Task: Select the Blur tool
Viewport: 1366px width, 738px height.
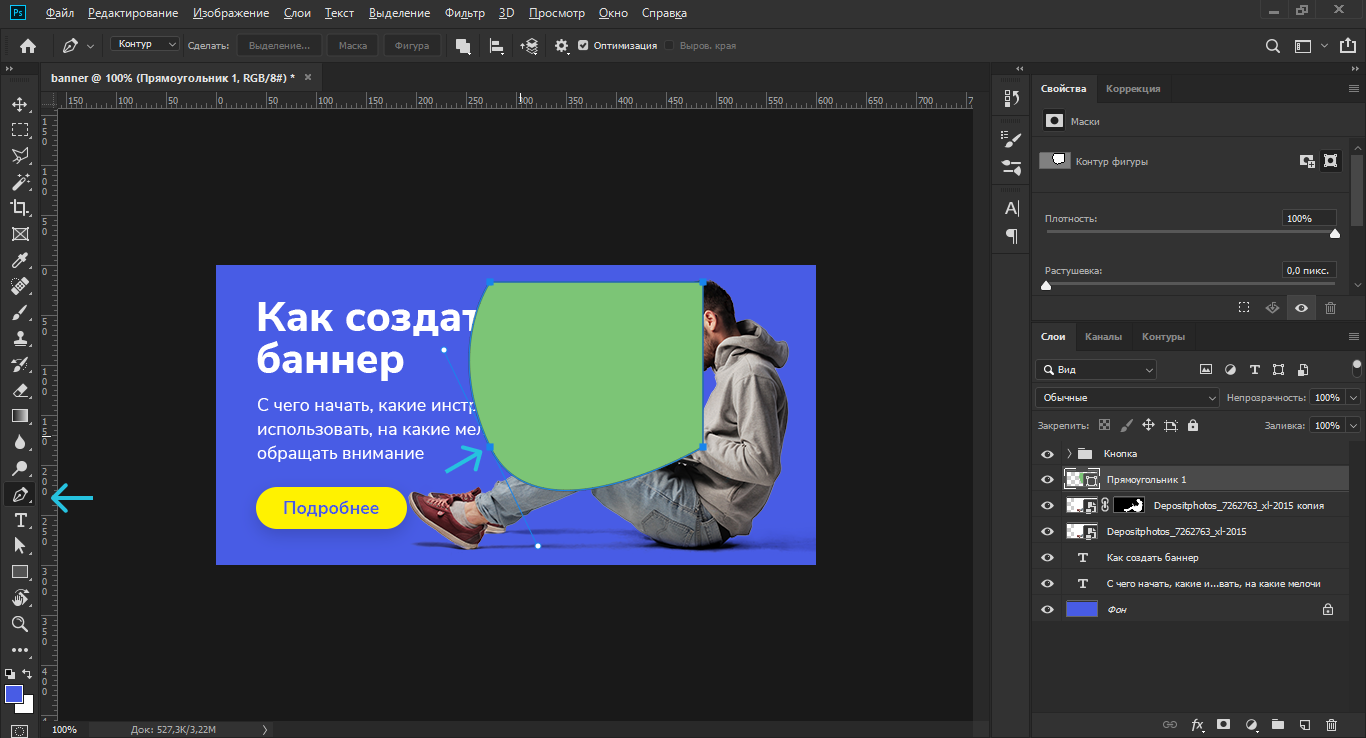Action: click(20, 442)
